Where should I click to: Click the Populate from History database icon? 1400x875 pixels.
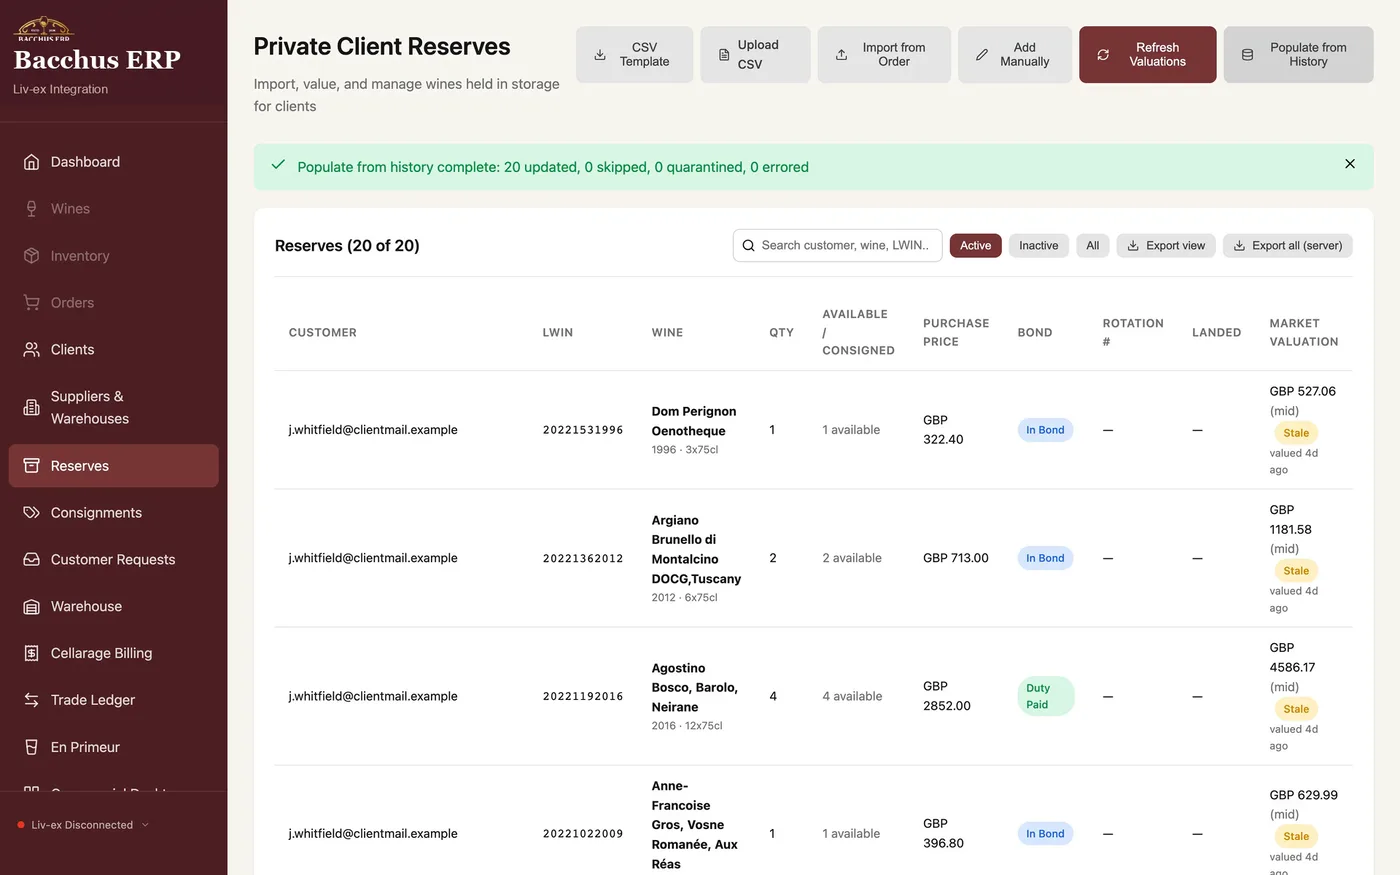[1247, 55]
